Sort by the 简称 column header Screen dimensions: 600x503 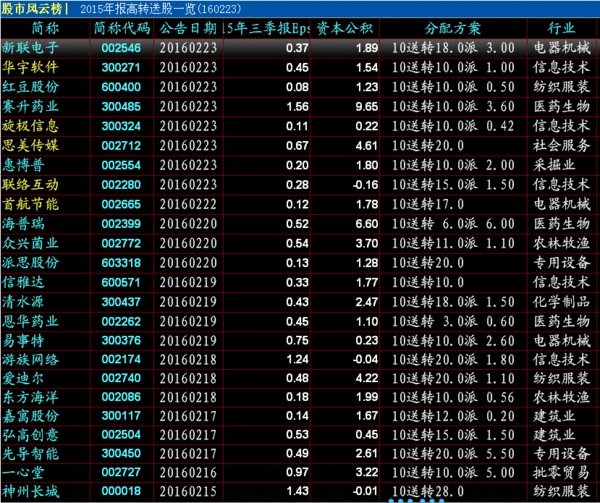(45, 28)
